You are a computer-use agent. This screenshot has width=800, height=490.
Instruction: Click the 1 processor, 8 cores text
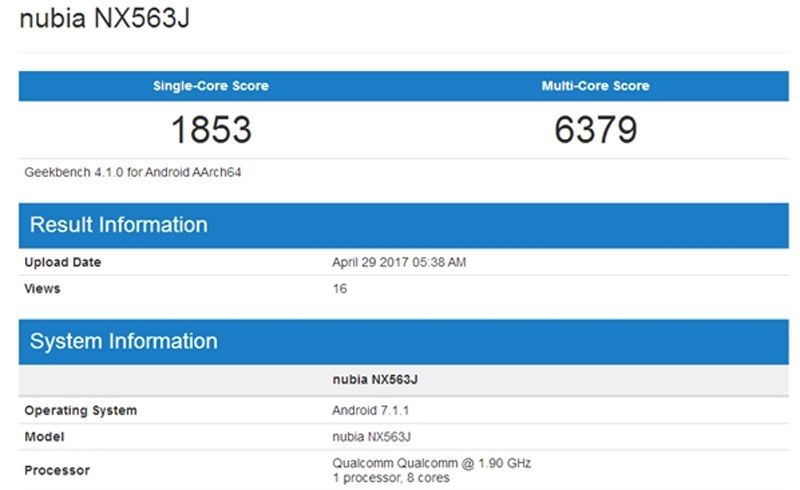tap(391, 478)
